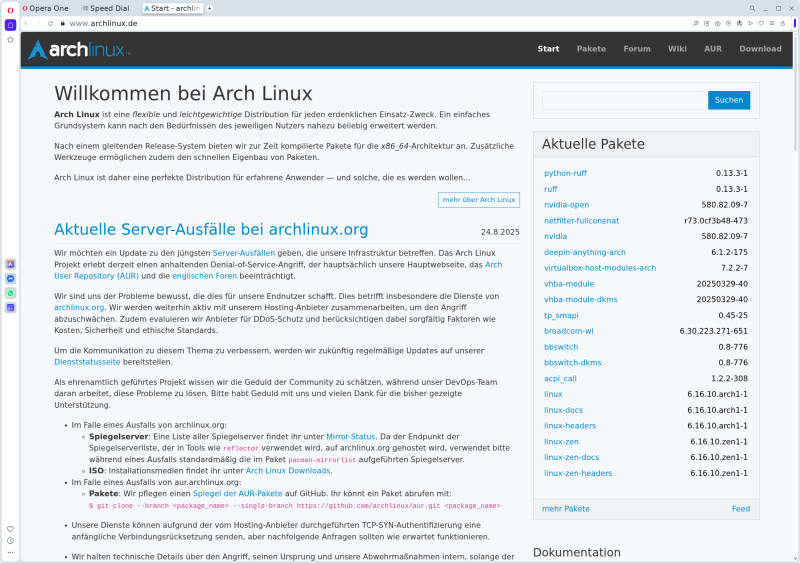
Task: Click the browser reload button
Action: [50, 23]
